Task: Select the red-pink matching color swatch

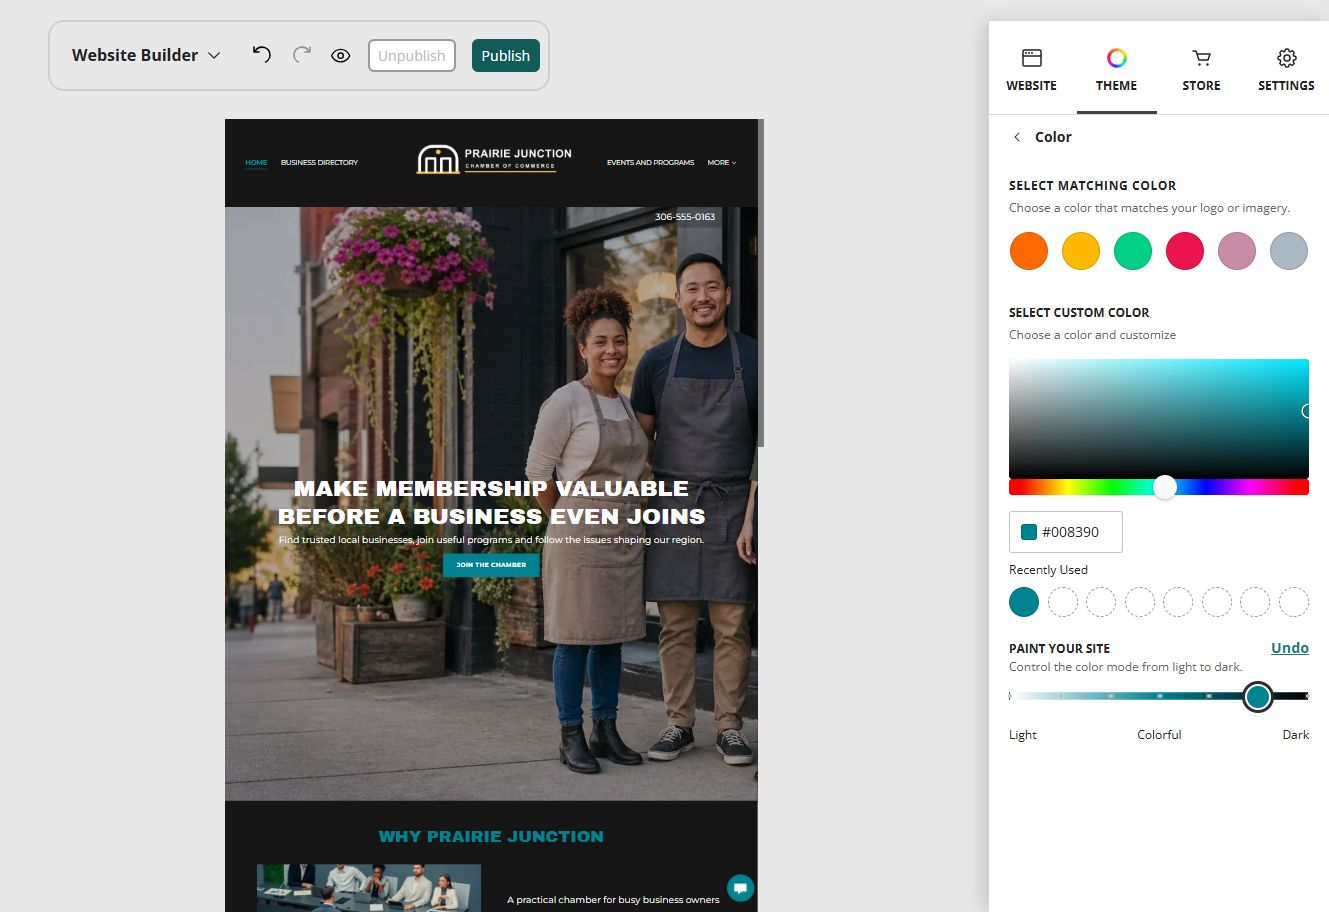Action: click(x=1185, y=251)
